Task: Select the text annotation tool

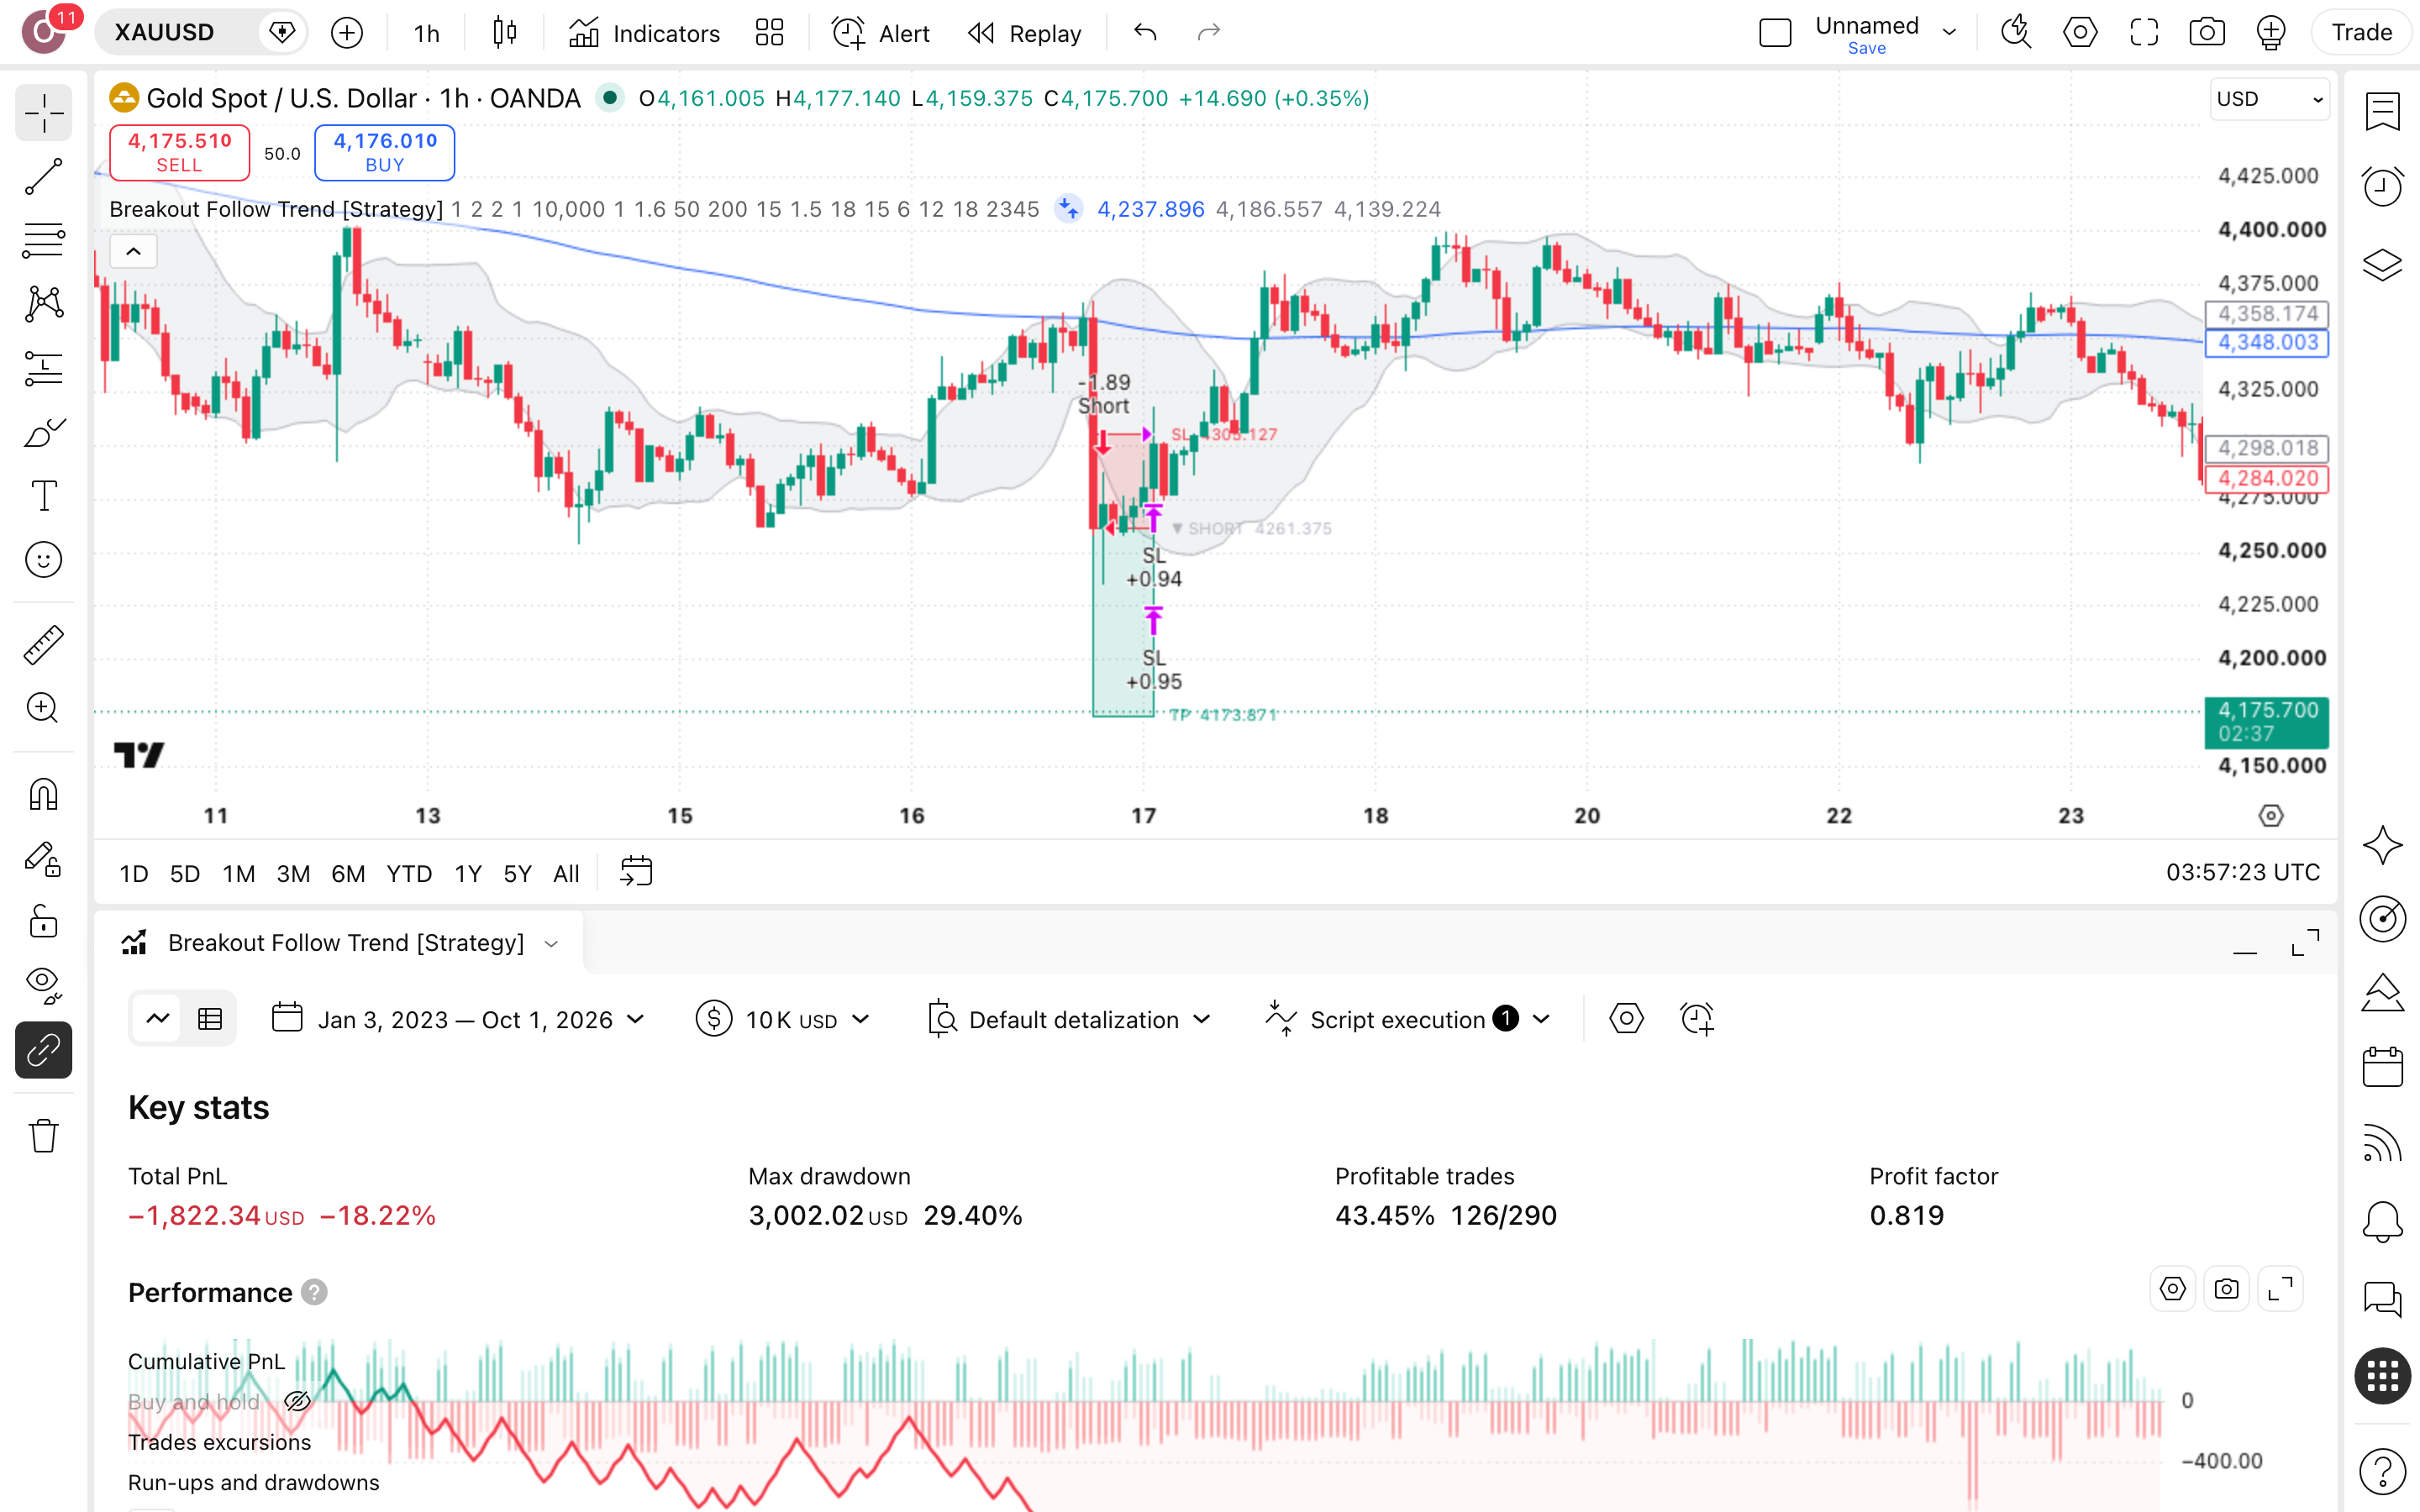Action: 43,496
